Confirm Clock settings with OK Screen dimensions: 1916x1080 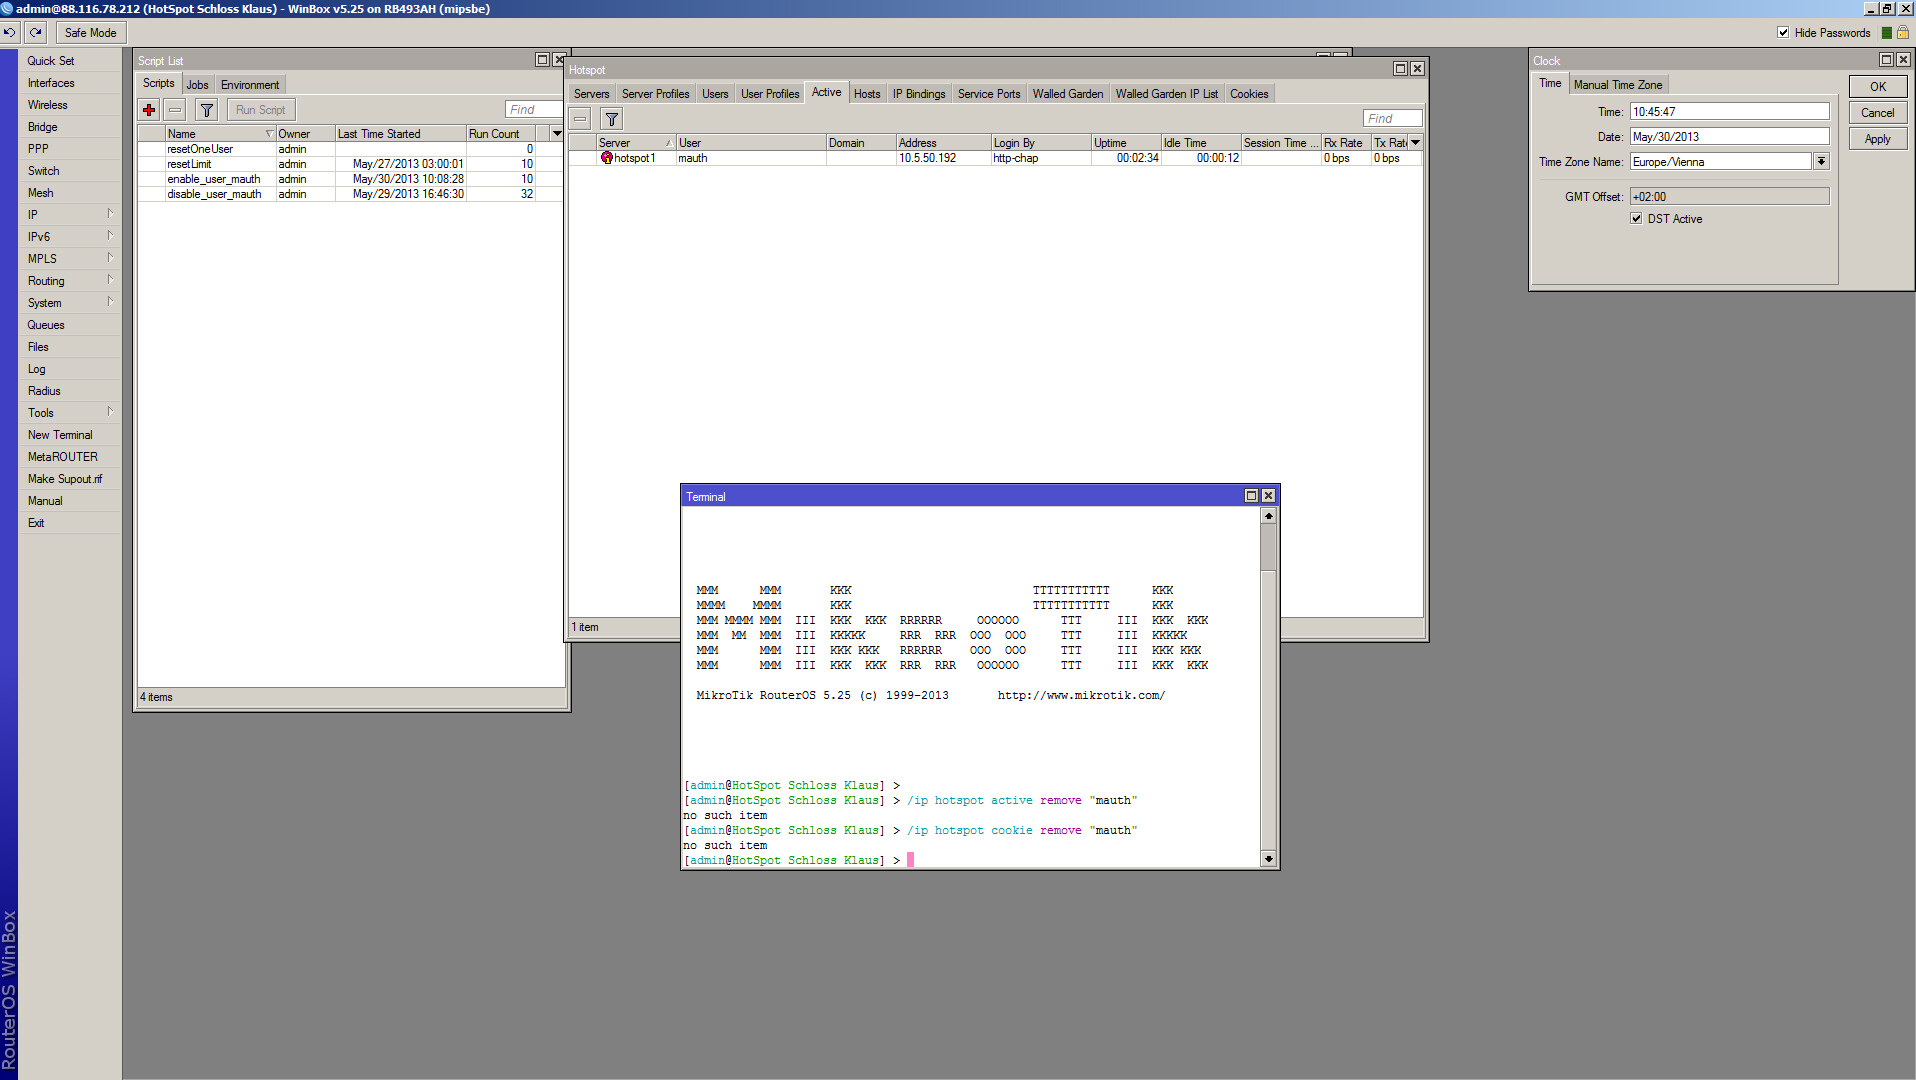pos(1878,87)
